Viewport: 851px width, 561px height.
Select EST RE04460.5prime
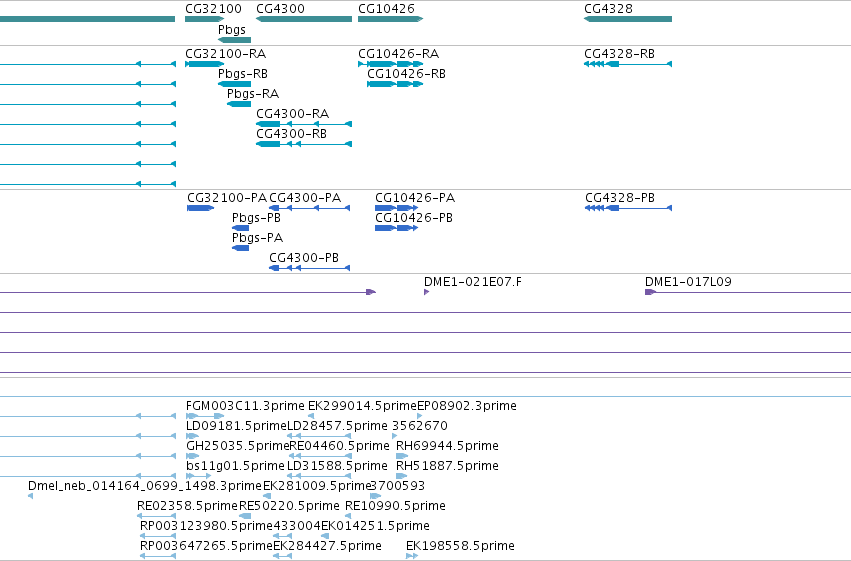click(320, 456)
